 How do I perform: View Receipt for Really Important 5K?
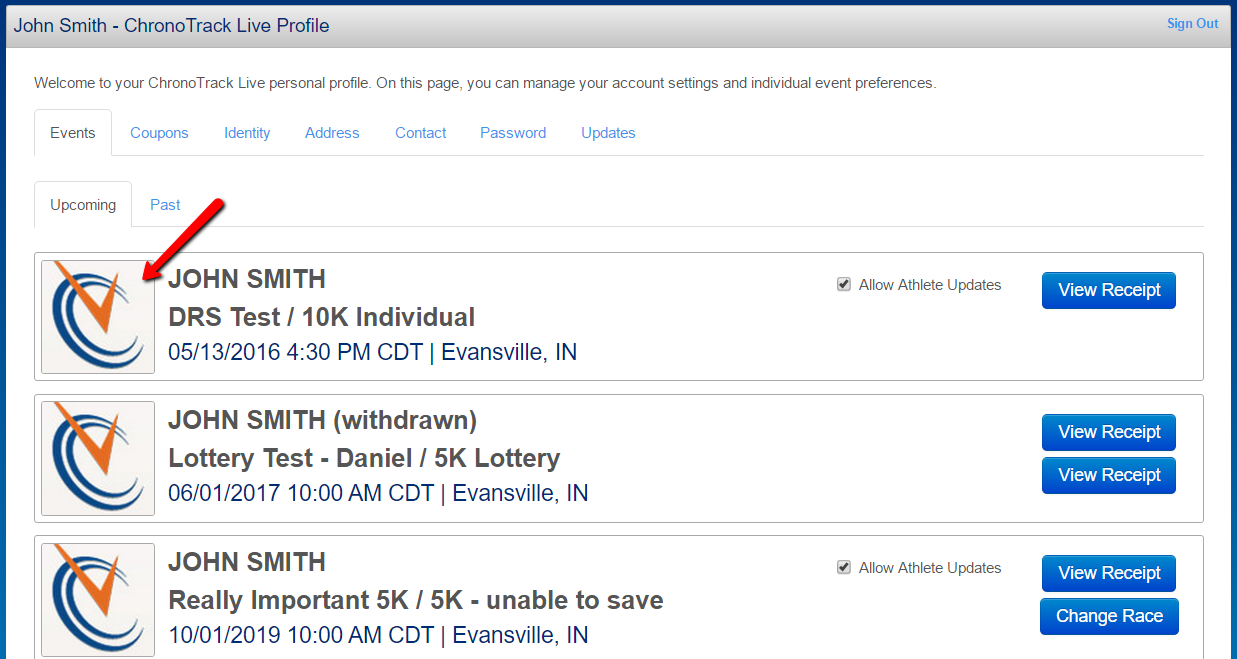1109,573
